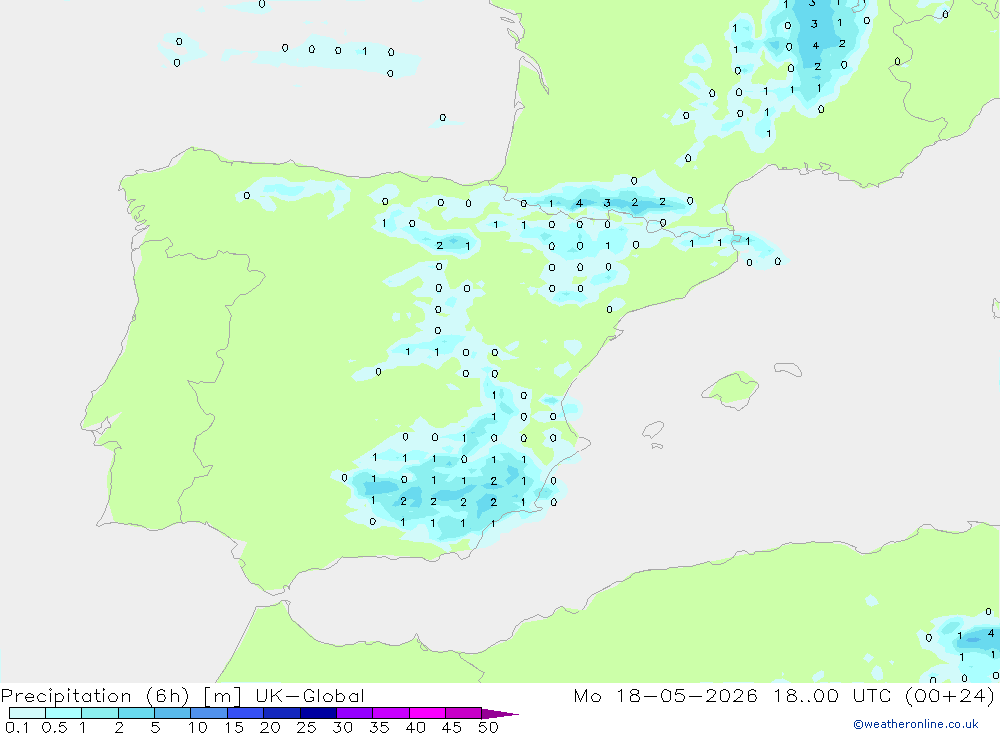Click the purple arrow tip of the legend
1000x733 pixels.
500,713
